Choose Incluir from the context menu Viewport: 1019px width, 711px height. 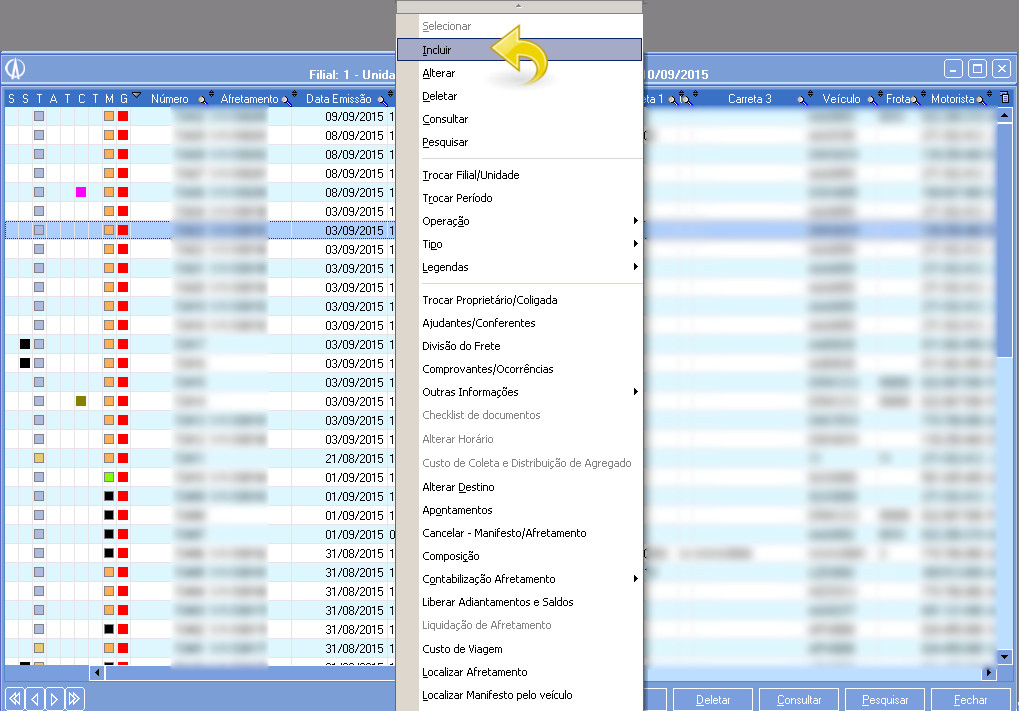point(437,50)
